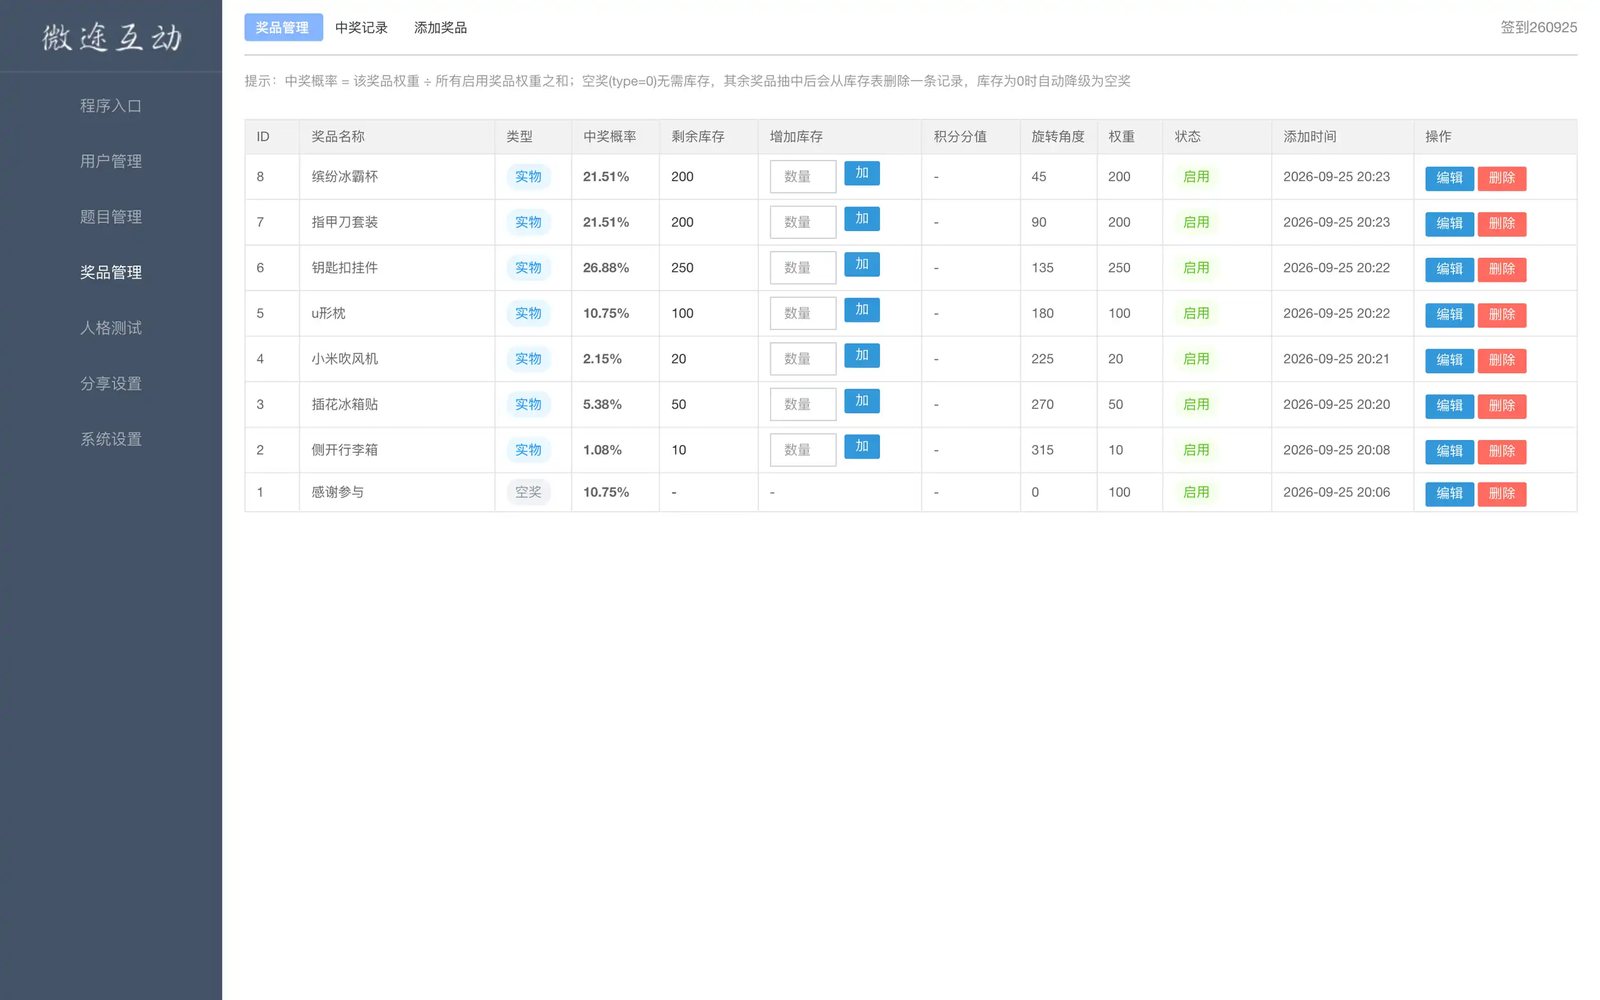Click 分享设置 sidebar entry
Image resolution: width=1600 pixels, height=1000 pixels.
(x=111, y=384)
